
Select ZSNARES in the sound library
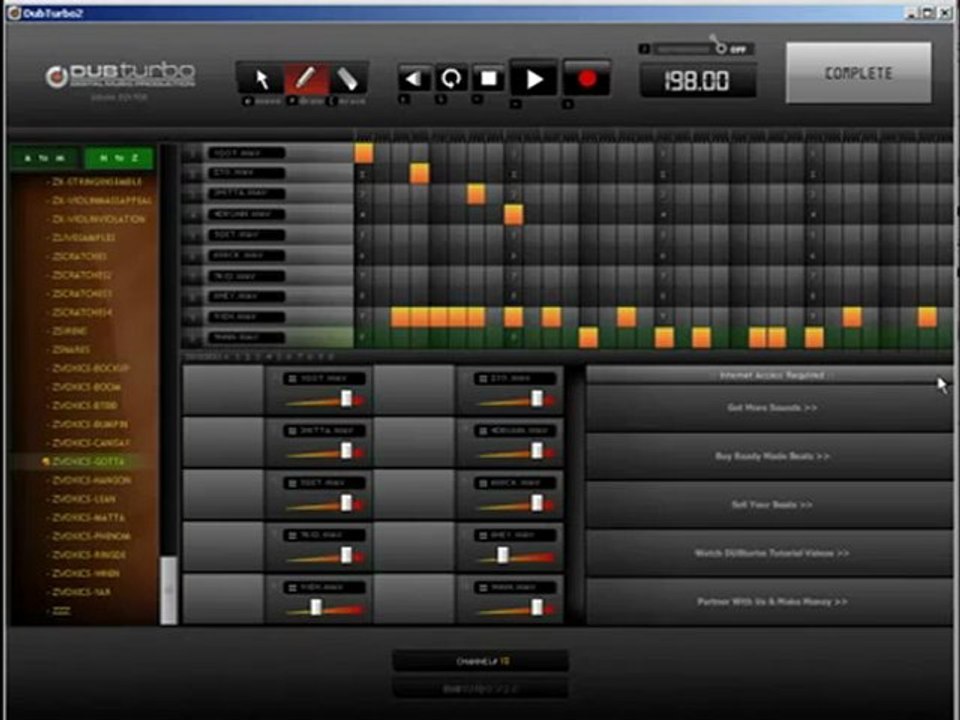pos(71,350)
